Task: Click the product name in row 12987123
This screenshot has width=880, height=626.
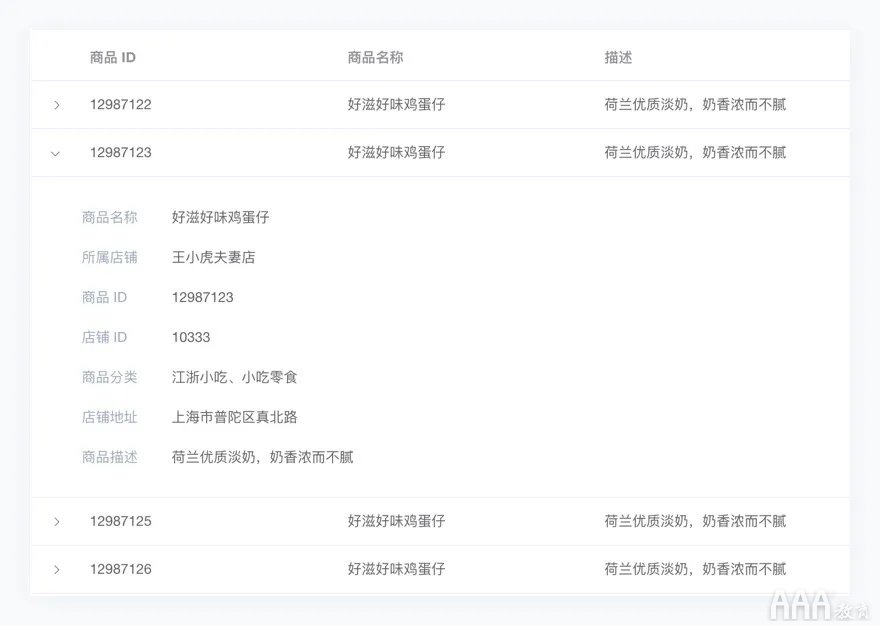Action: [396, 153]
